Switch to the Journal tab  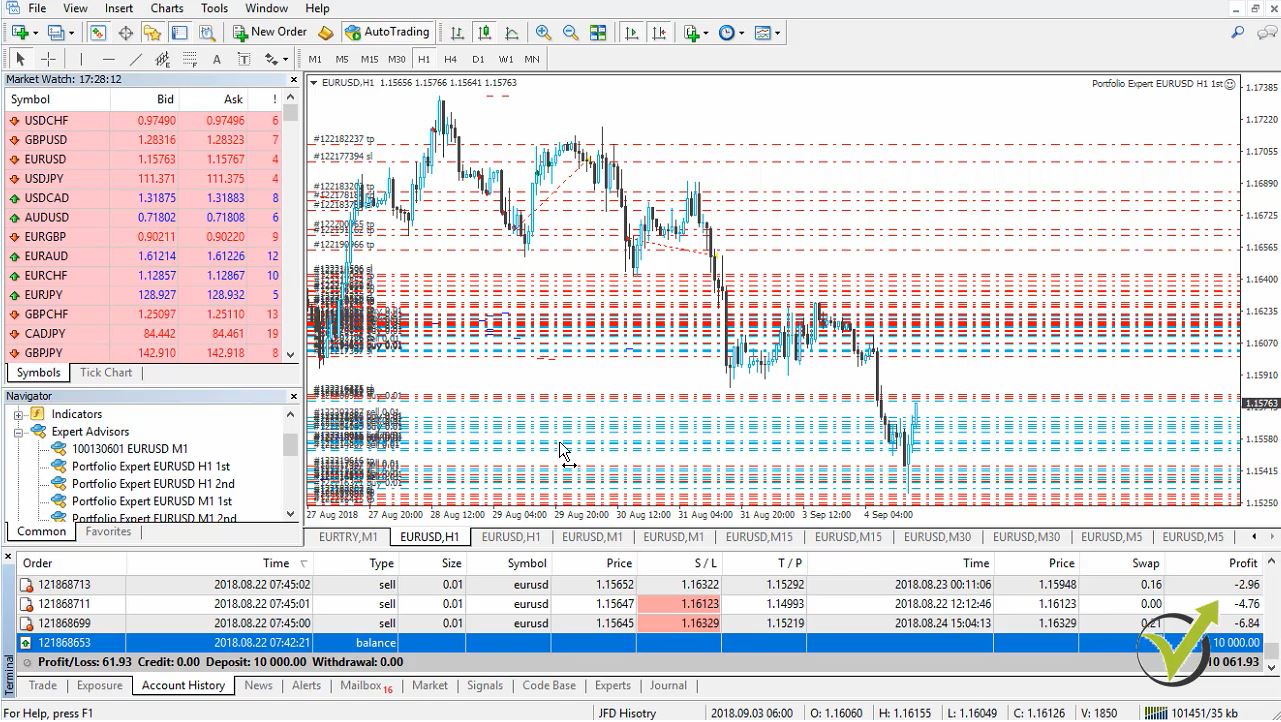click(x=668, y=685)
